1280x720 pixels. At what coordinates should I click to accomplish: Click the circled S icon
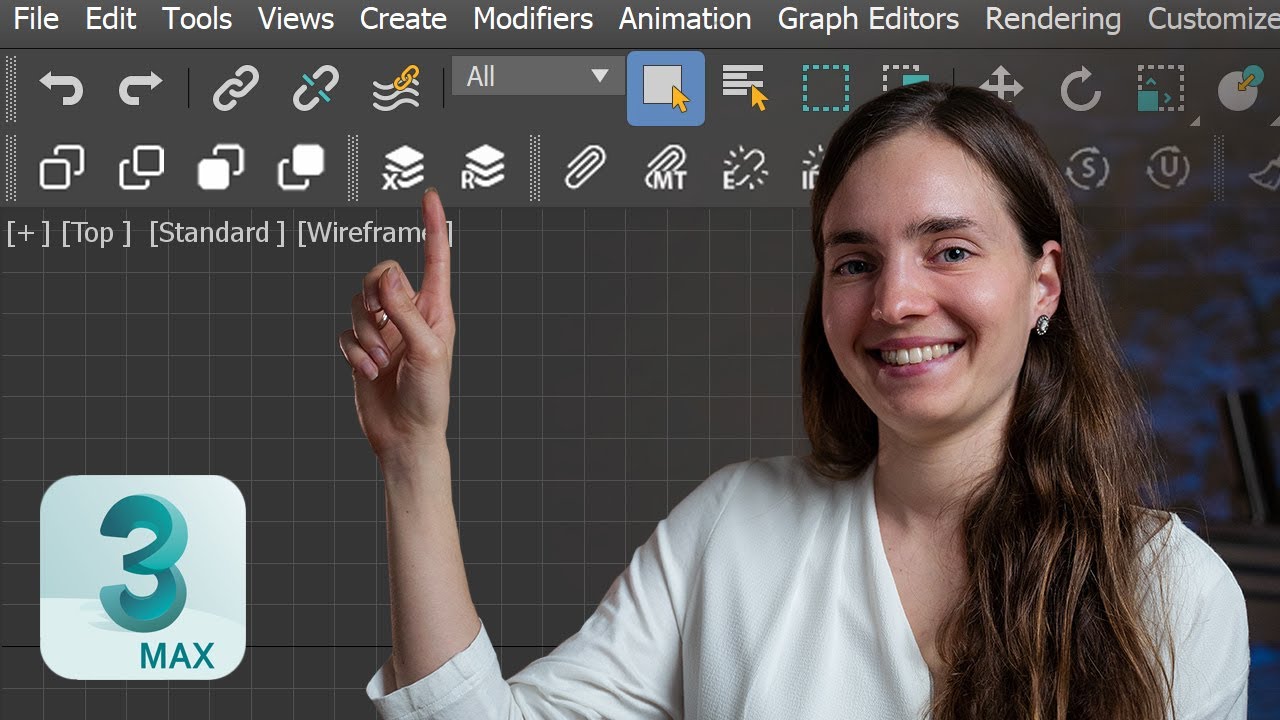point(1087,168)
